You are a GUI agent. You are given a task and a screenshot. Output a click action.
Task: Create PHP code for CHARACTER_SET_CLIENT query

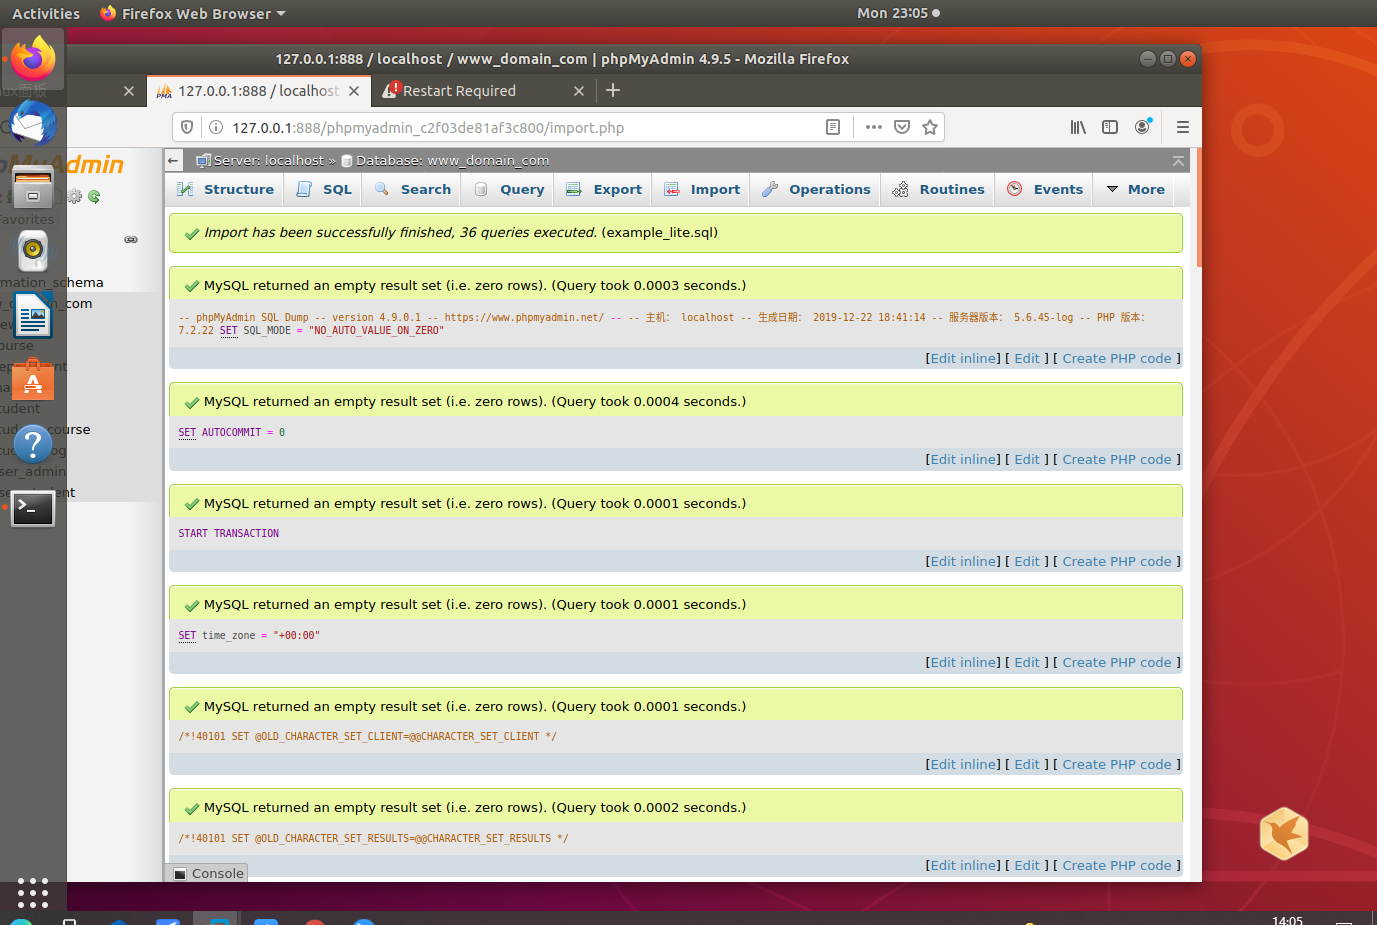1117,764
